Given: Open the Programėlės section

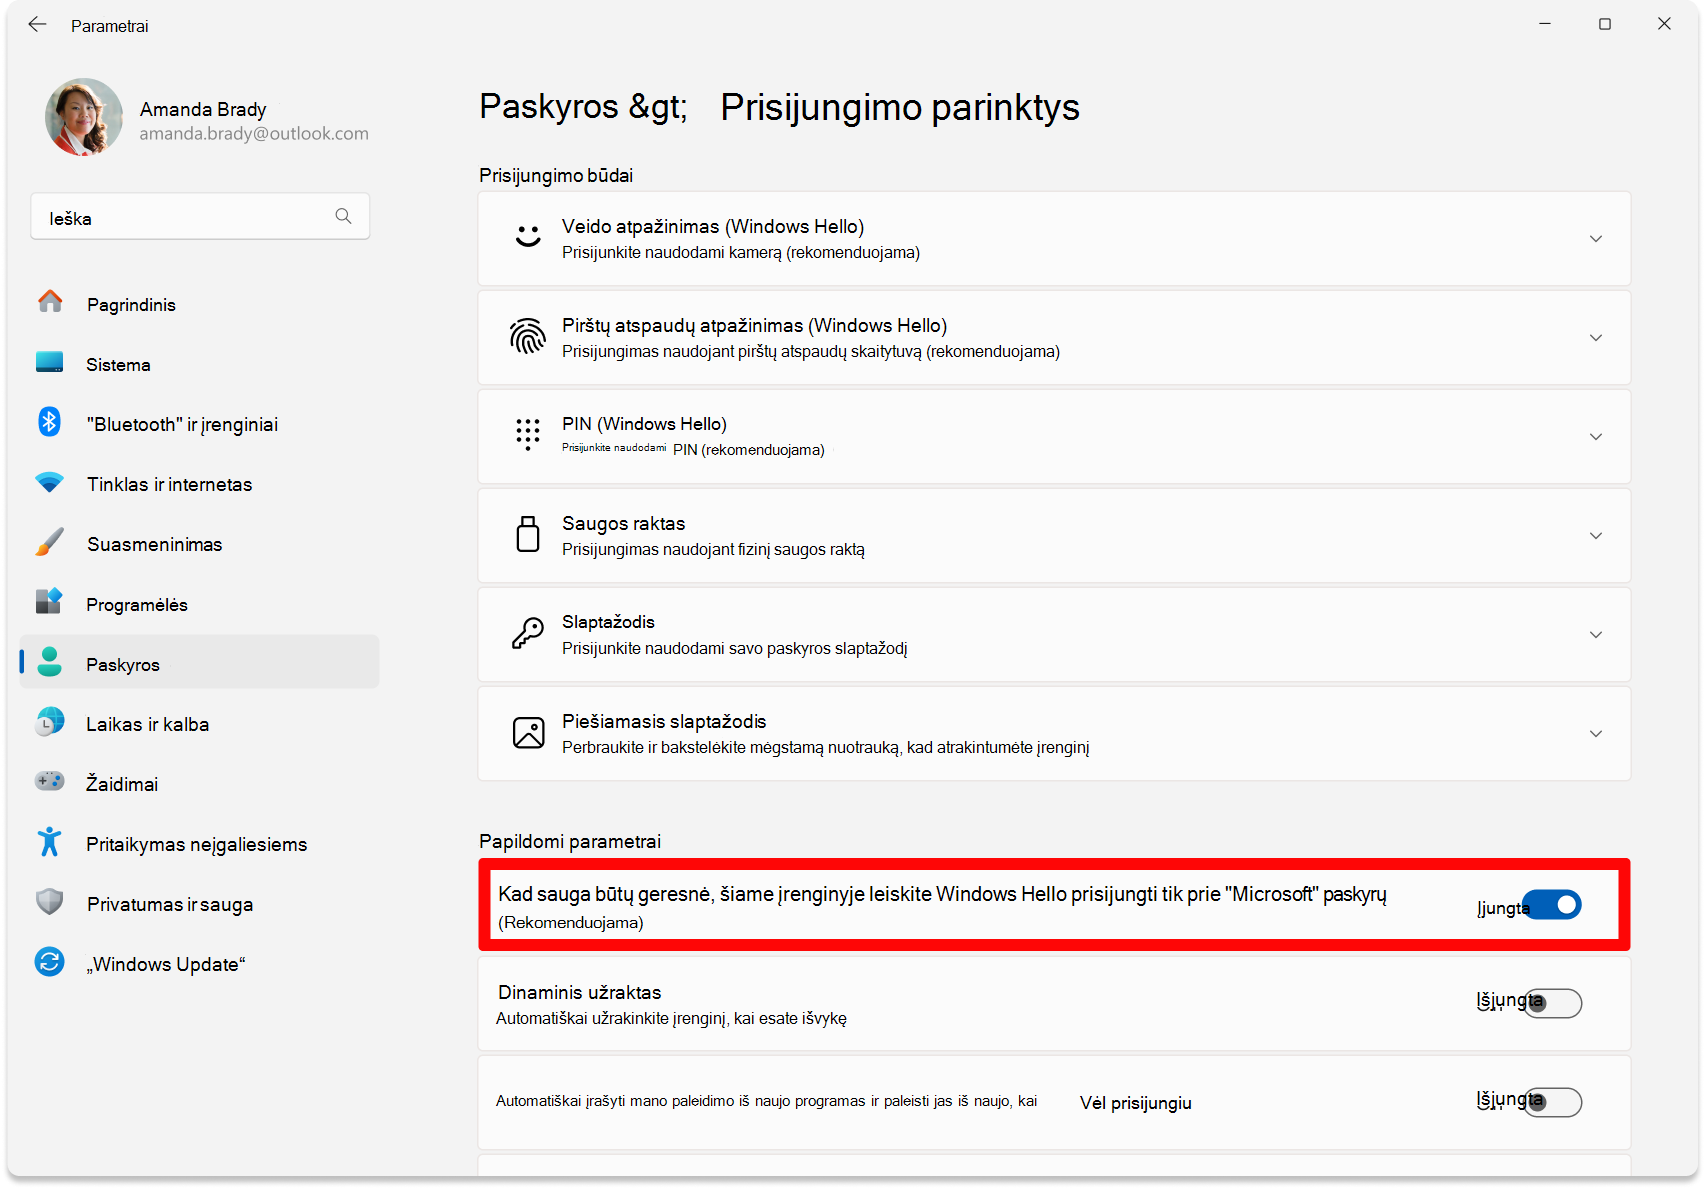Looking at the screenshot, I should (200, 604).
